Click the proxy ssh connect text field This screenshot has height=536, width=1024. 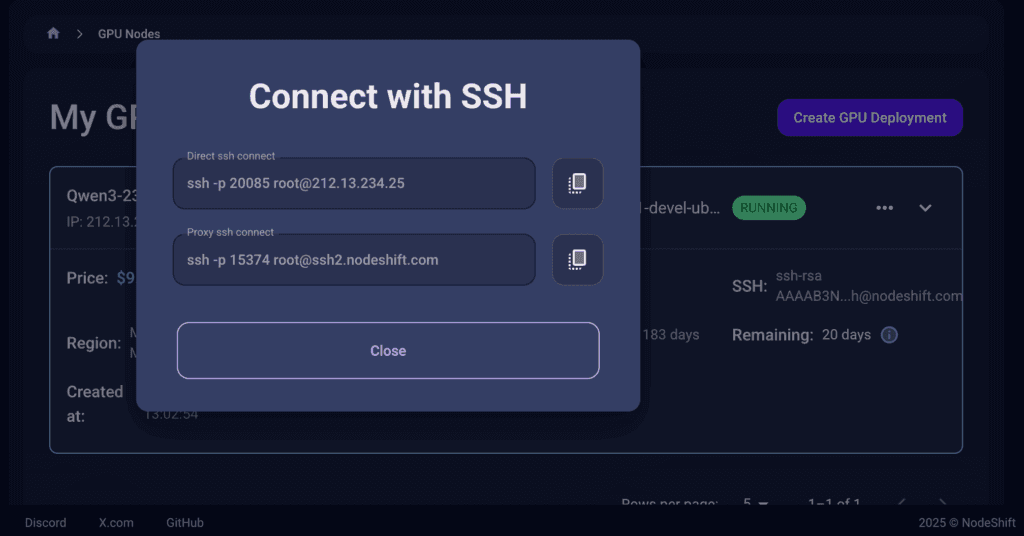[x=354, y=260]
